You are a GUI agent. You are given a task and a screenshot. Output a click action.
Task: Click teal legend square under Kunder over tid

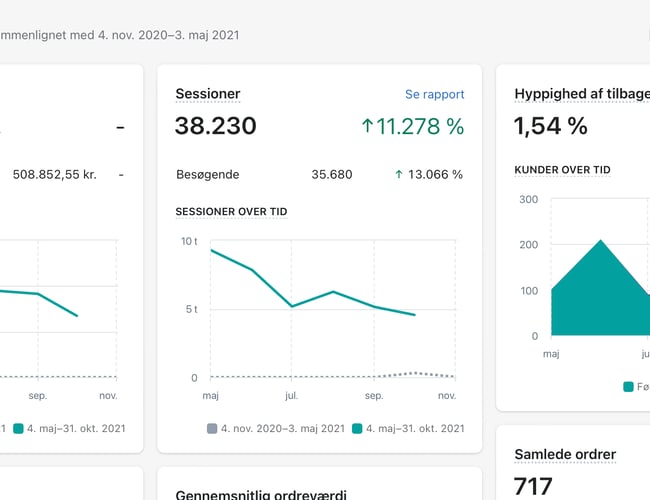628,386
